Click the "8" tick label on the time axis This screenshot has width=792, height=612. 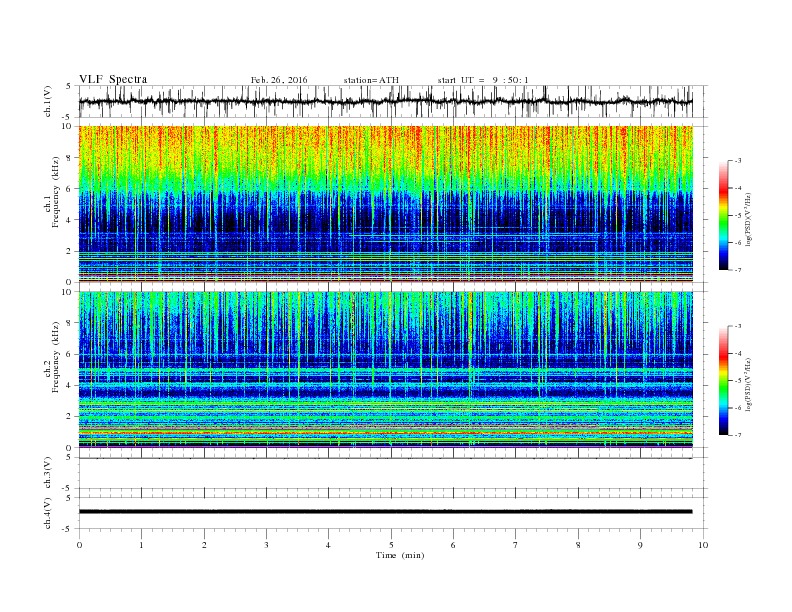(578, 545)
